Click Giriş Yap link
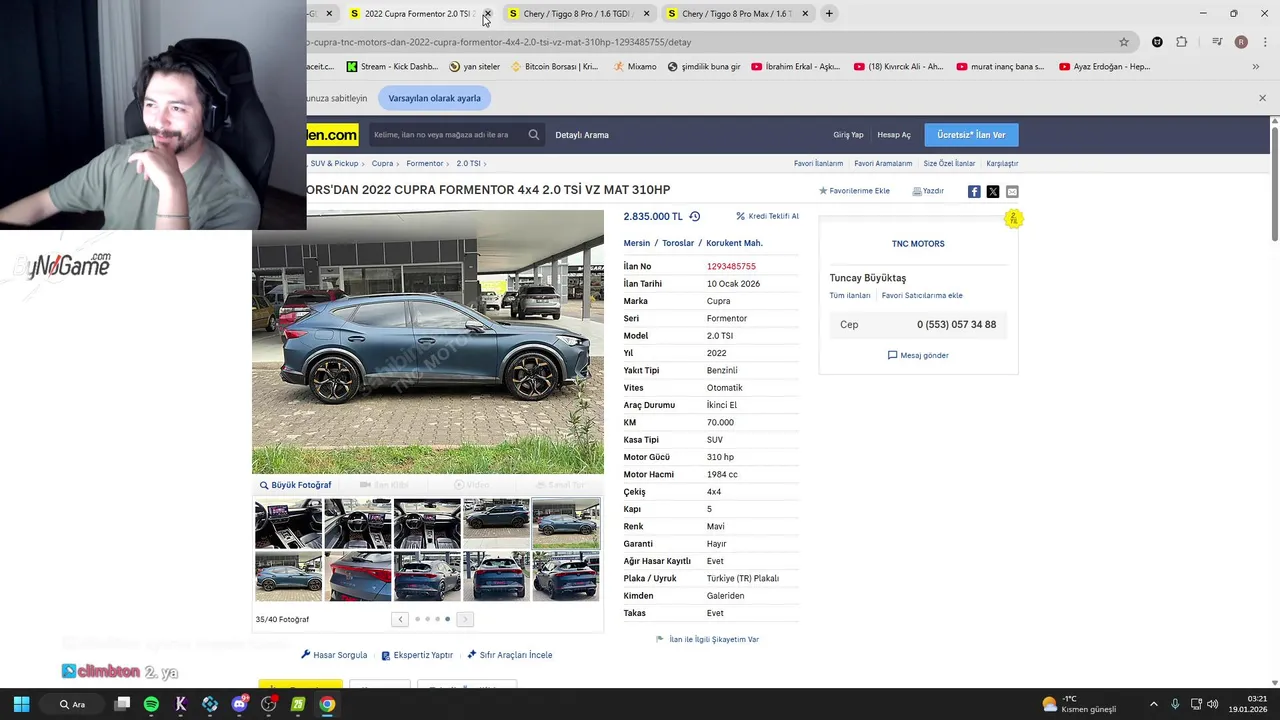Screen dimensions: 1280x720 (848, 135)
